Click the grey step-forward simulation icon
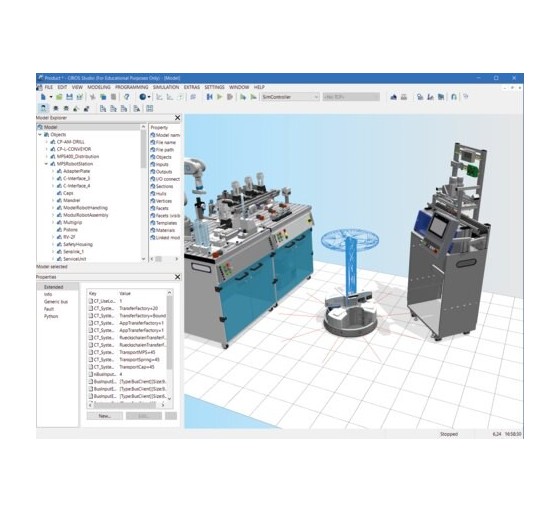 point(230,97)
